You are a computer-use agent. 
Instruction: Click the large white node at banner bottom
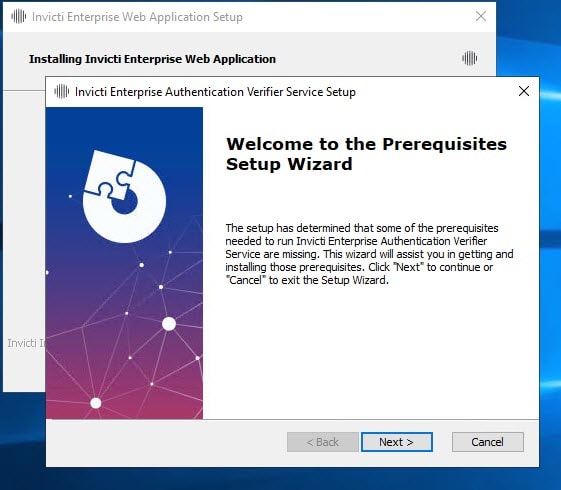96,403
